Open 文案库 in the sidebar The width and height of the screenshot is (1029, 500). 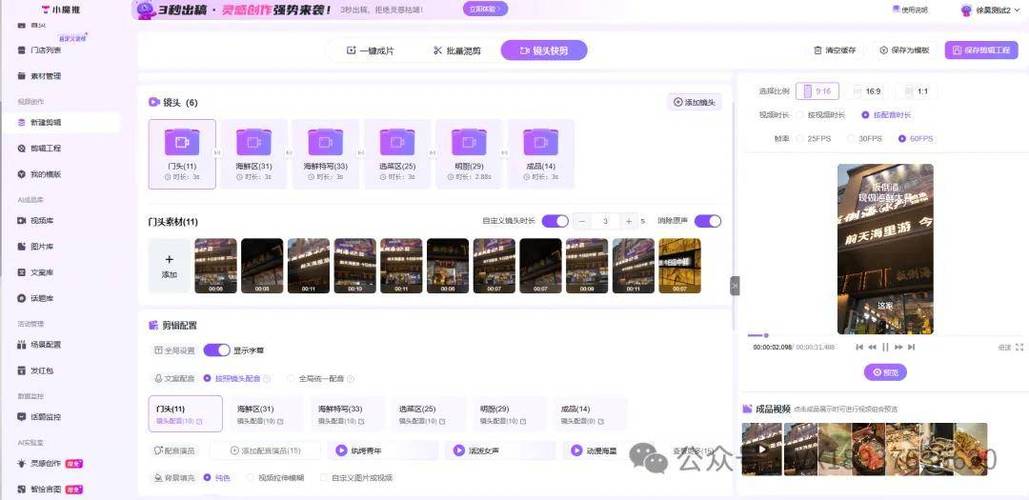[x=35, y=272]
